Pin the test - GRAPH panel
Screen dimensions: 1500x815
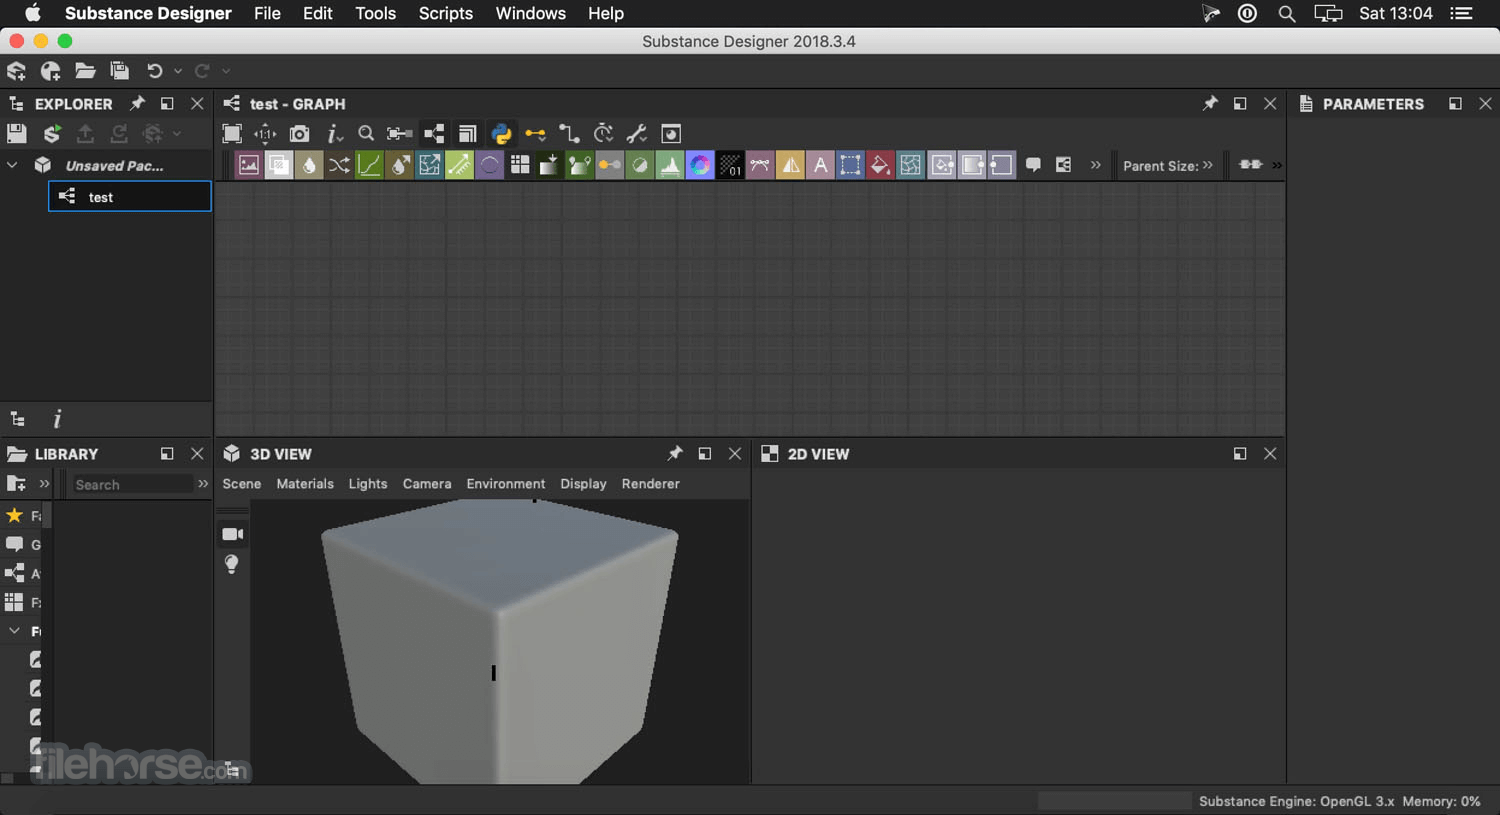coord(1210,104)
